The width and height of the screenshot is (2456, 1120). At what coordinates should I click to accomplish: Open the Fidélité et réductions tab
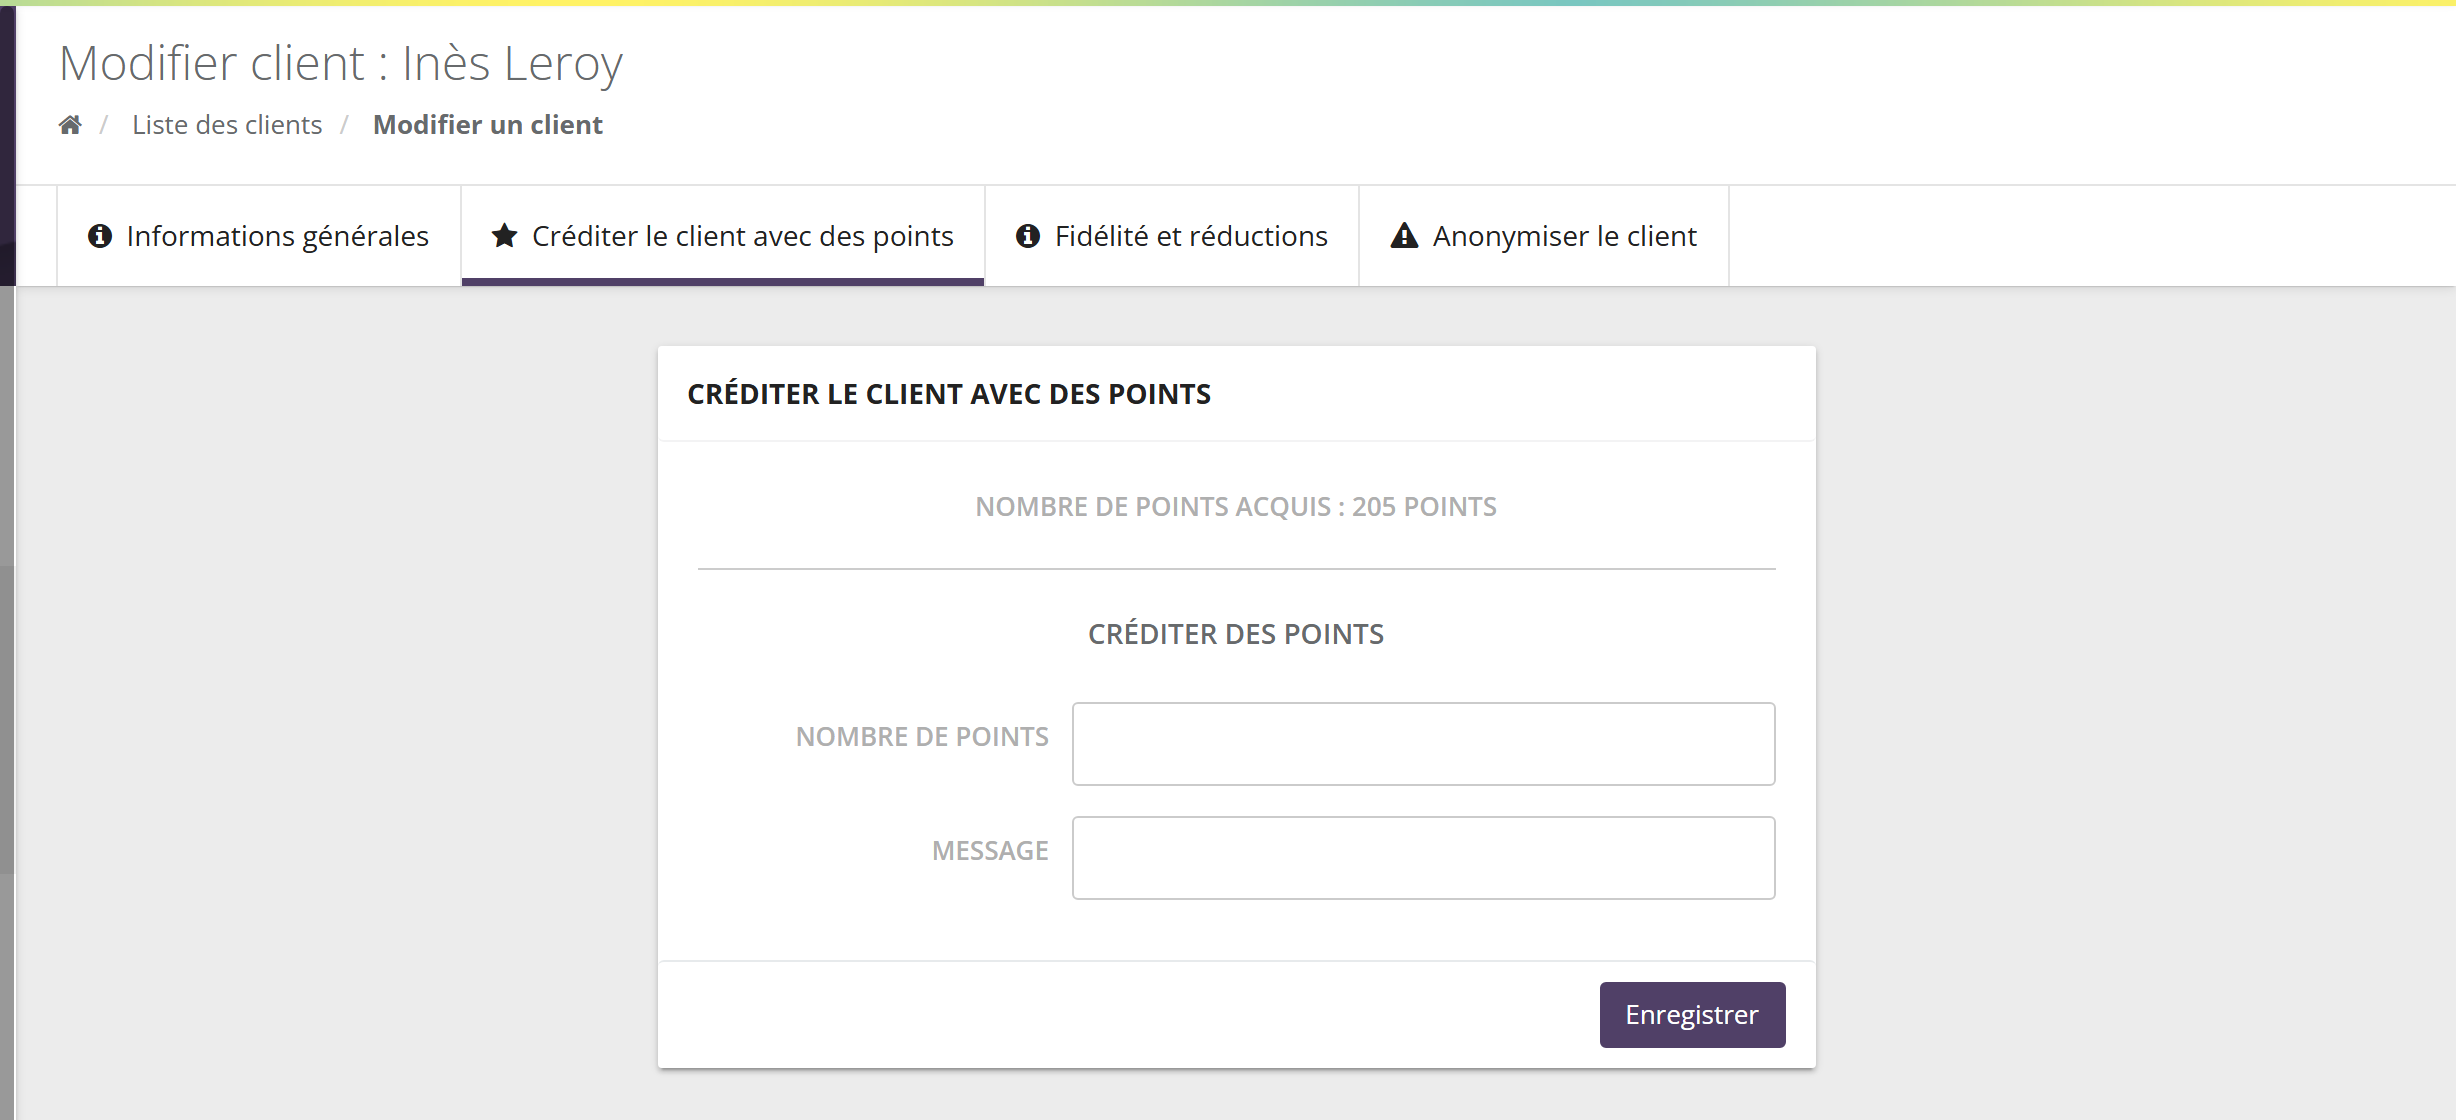tap(1172, 236)
